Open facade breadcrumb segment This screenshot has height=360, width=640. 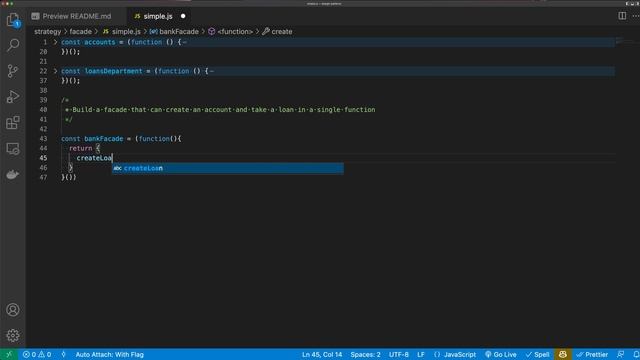coord(80,31)
